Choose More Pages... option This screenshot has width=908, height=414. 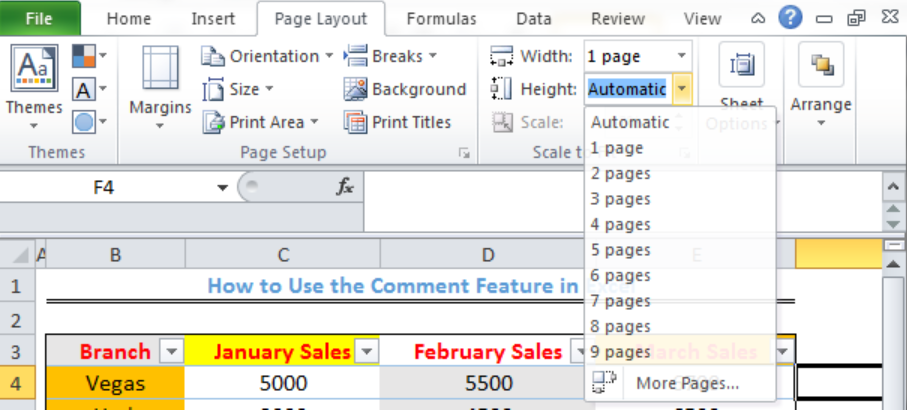680,383
